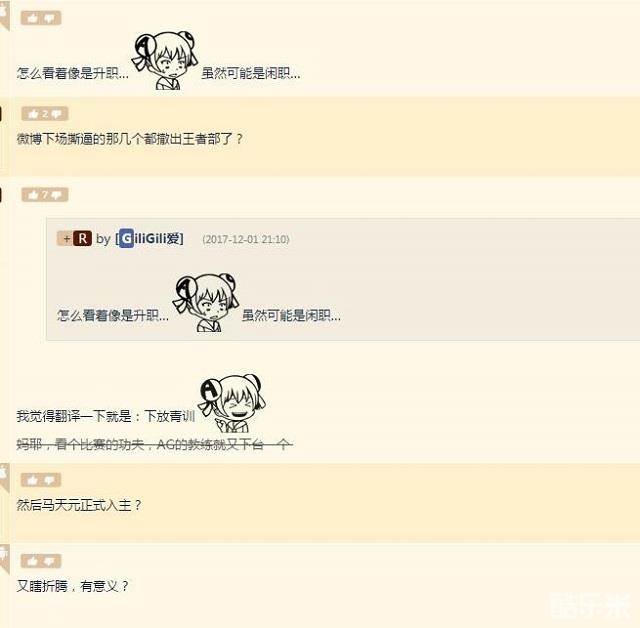
Task: Downvote the 又瞎折腾 comment
Action: click(x=49, y=561)
